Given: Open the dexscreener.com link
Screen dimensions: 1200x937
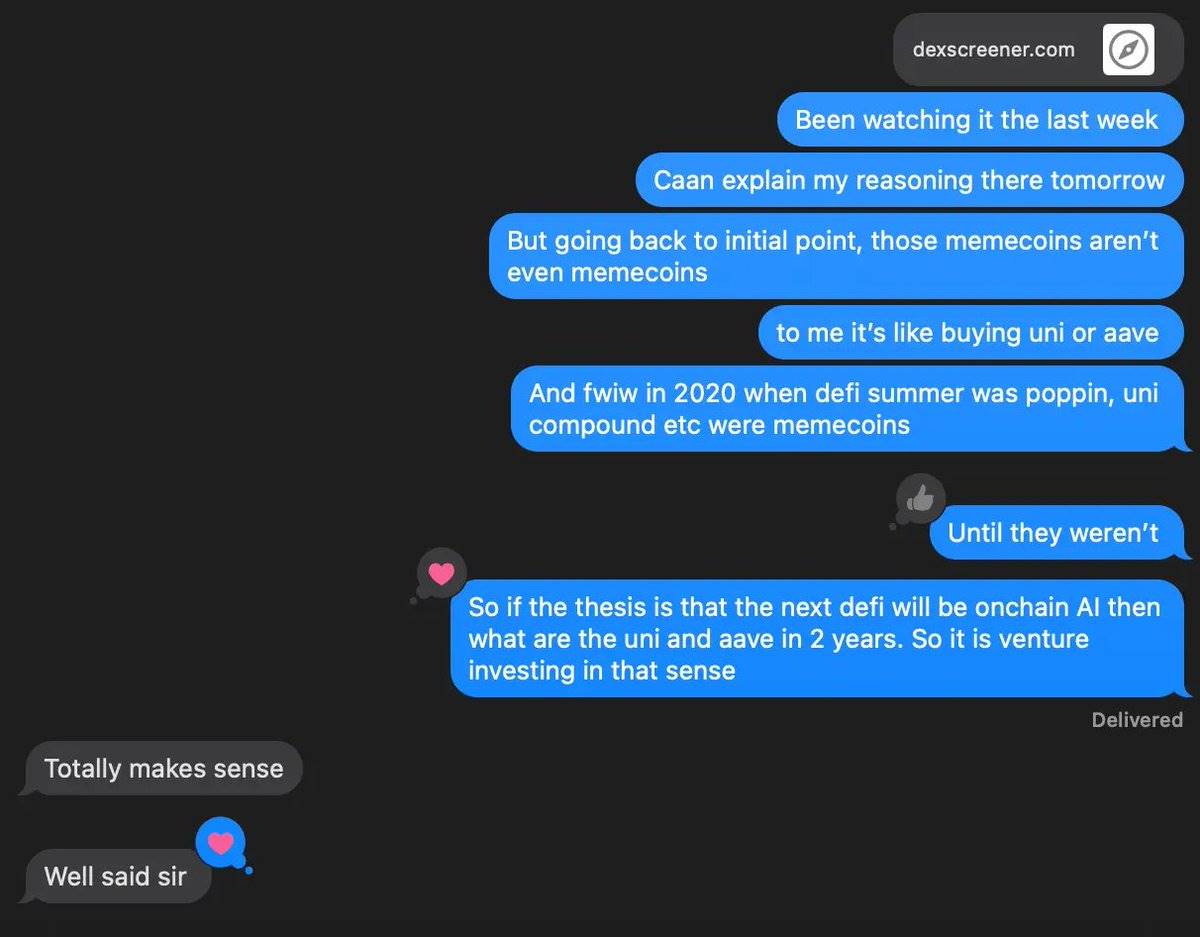Looking at the screenshot, I should point(993,49).
